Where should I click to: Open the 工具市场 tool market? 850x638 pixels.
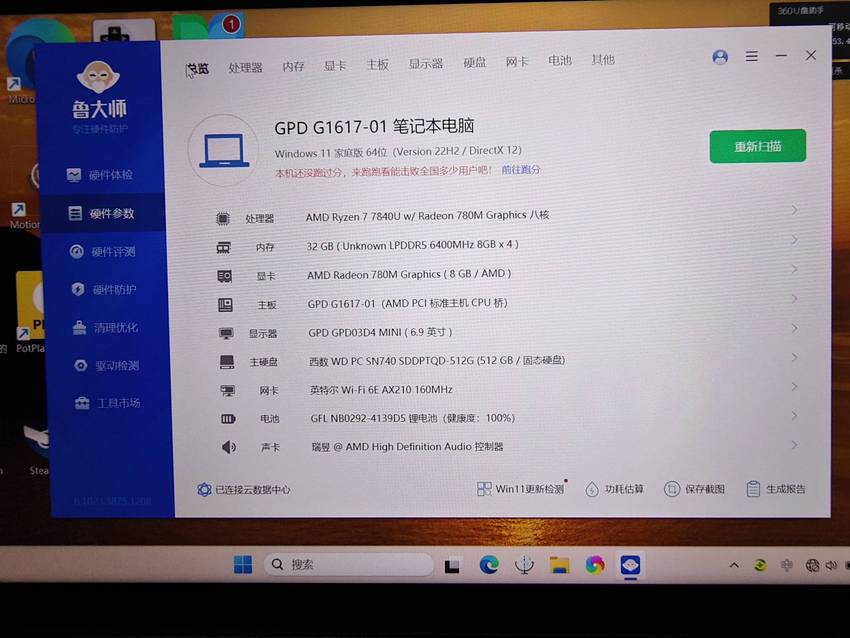tap(108, 403)
